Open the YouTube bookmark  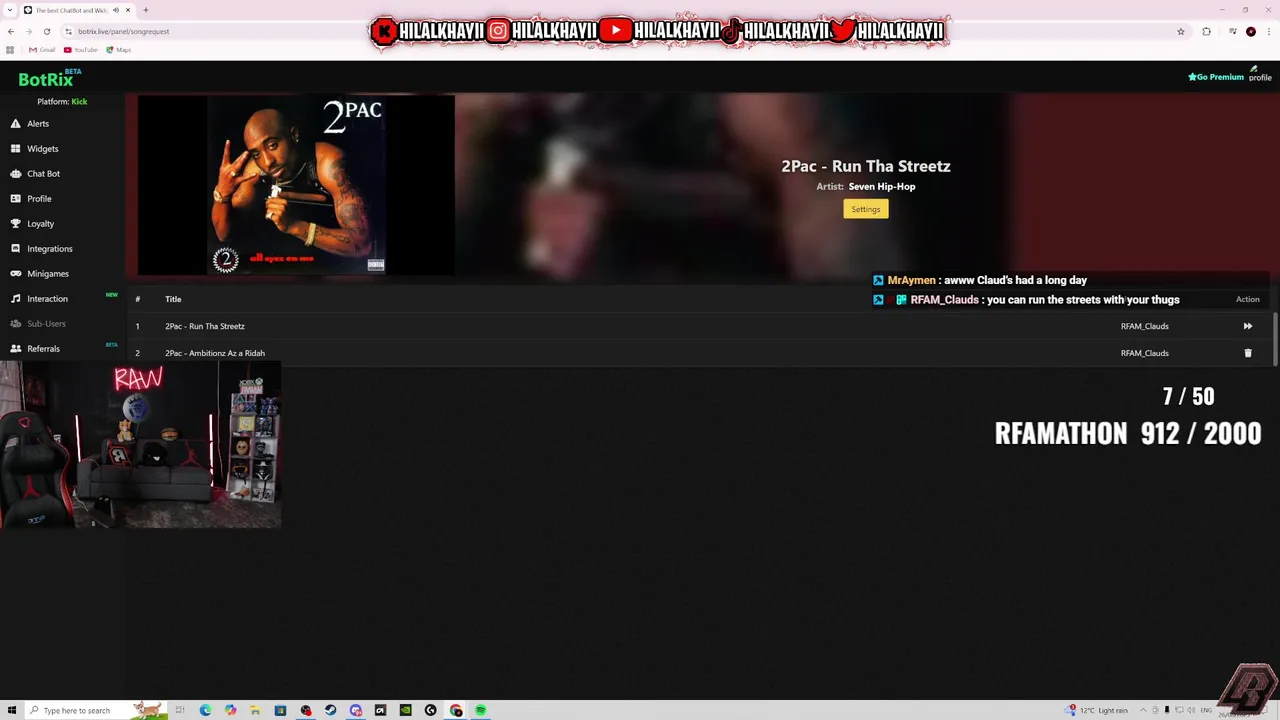(81, 50)
